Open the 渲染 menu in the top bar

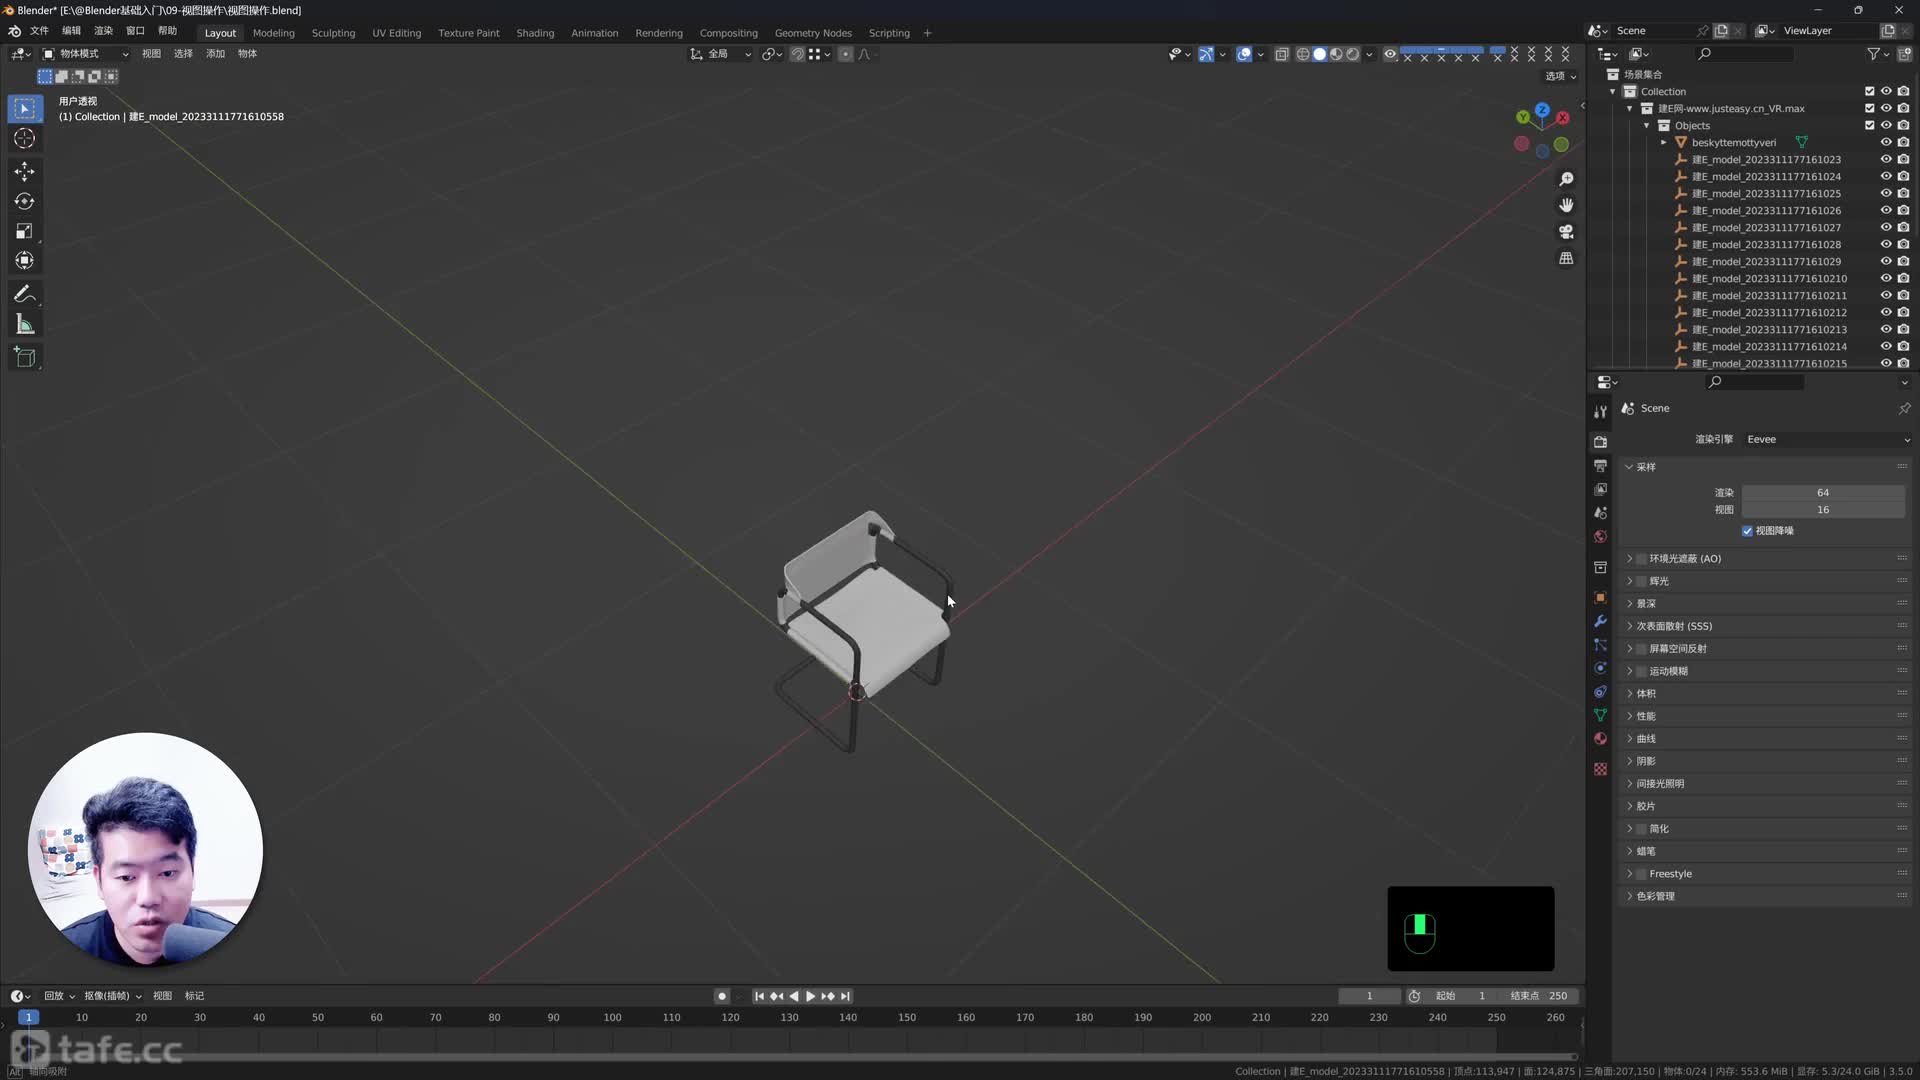103,30
